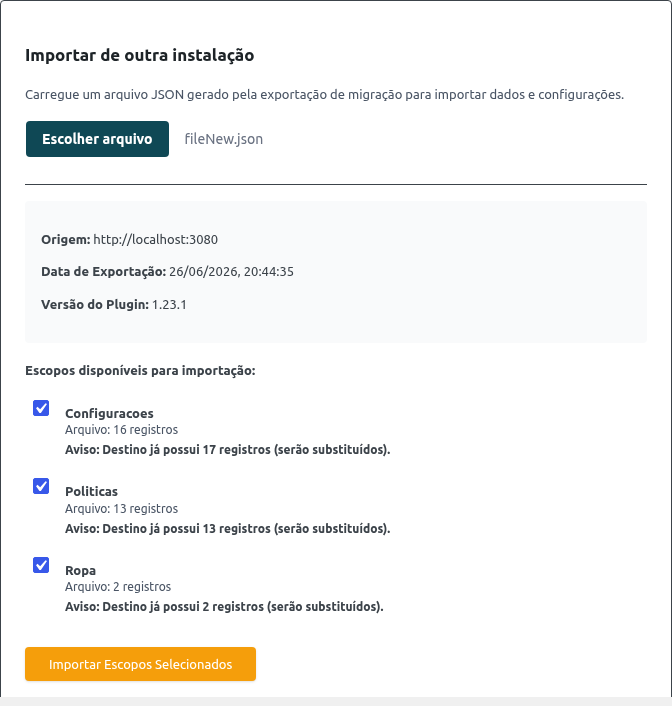Select the Politicas scope label
672x706 pixels.
(91, 491)
